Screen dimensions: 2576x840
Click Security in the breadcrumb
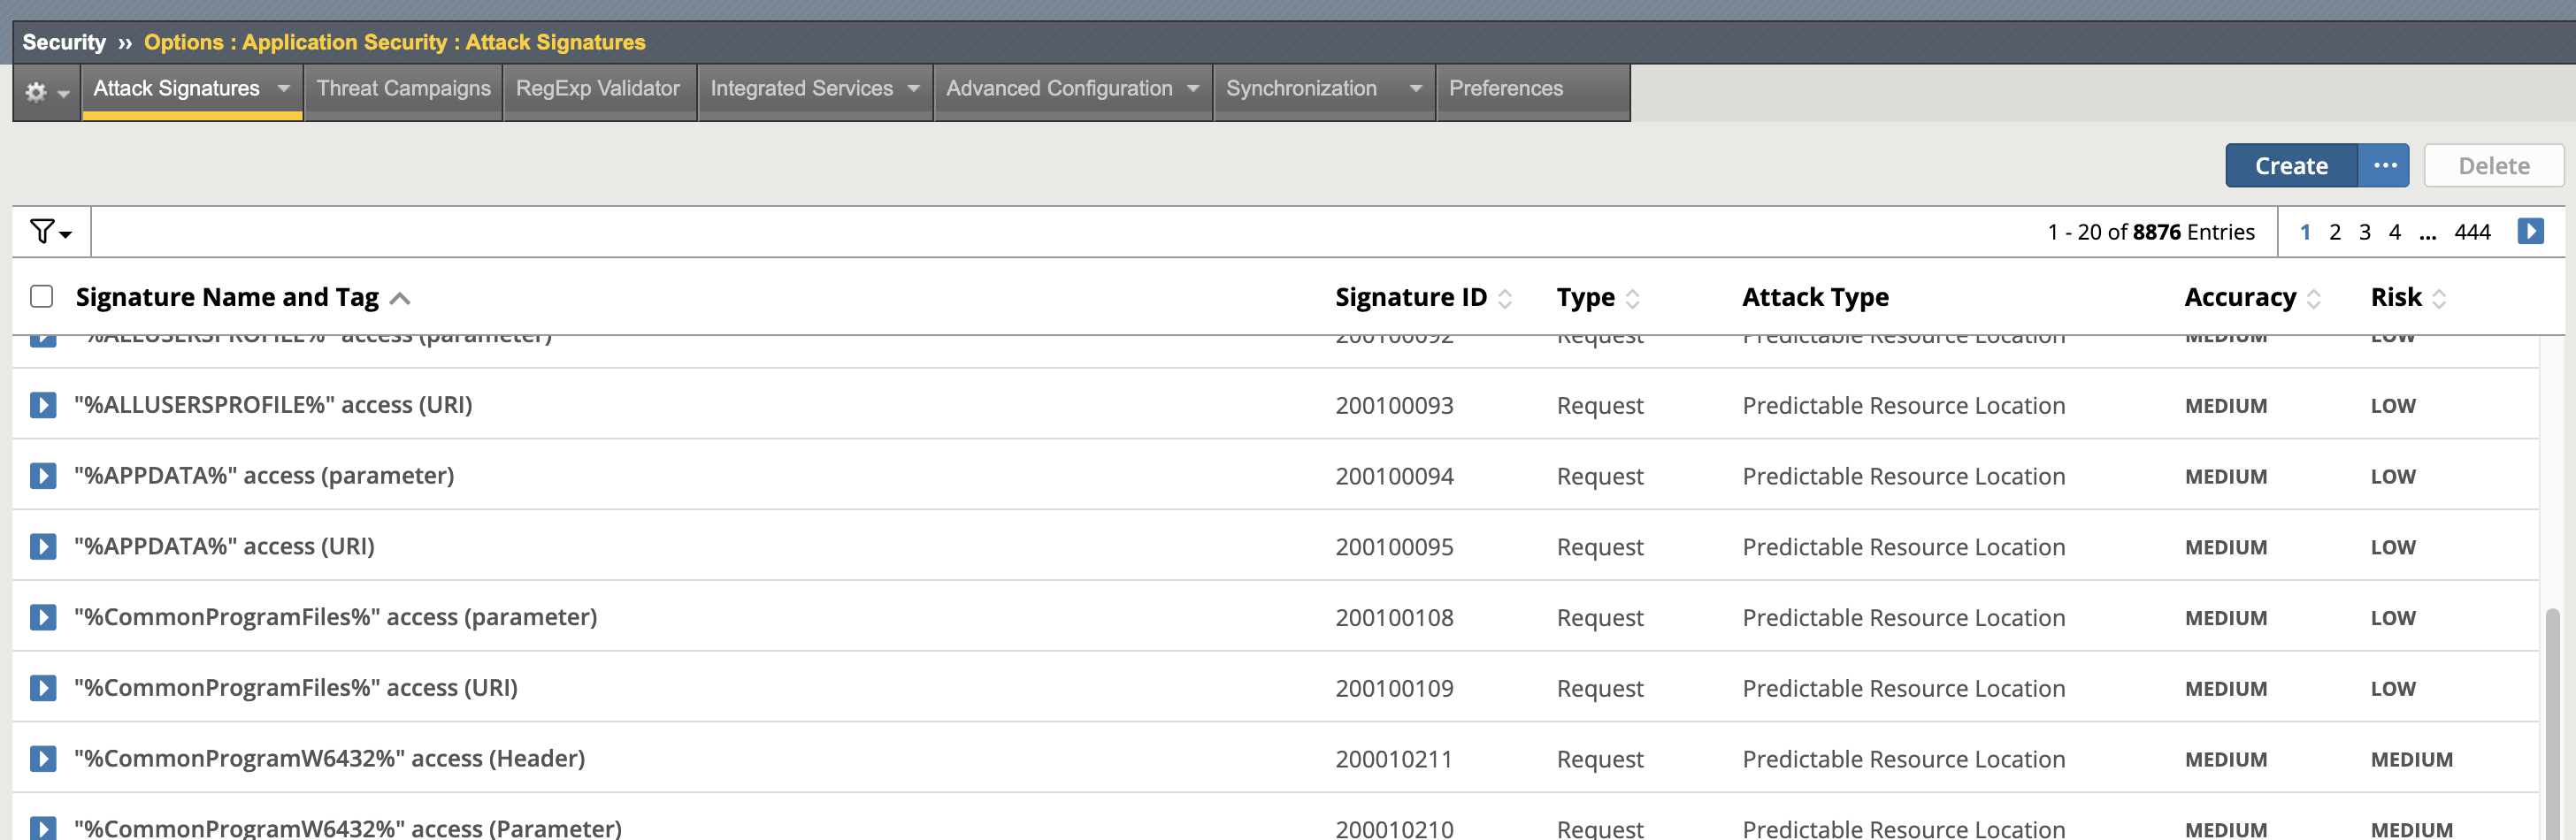point(64,42)
